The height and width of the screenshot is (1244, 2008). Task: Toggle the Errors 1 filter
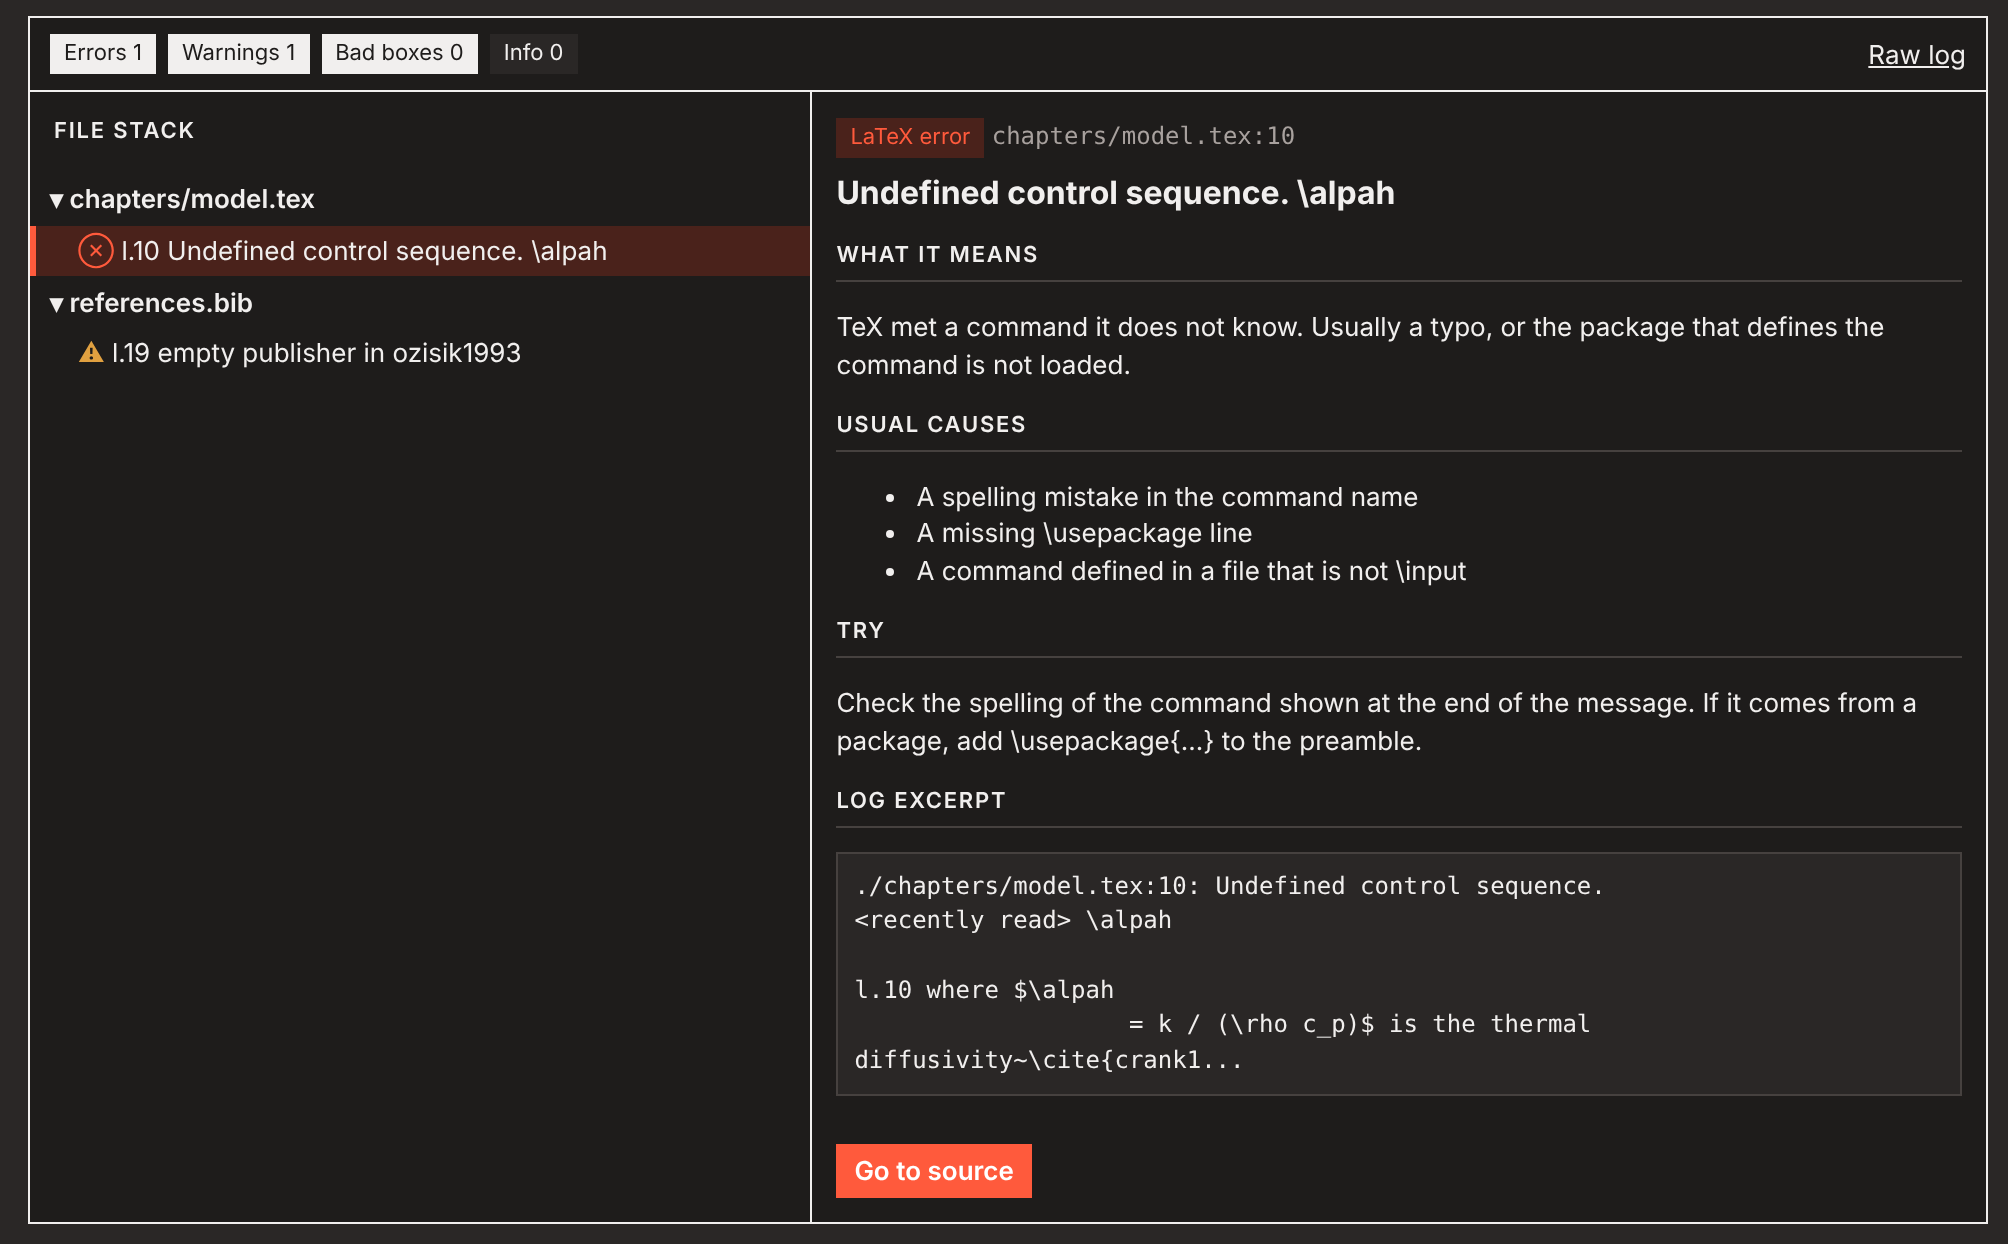click(103, 53)
